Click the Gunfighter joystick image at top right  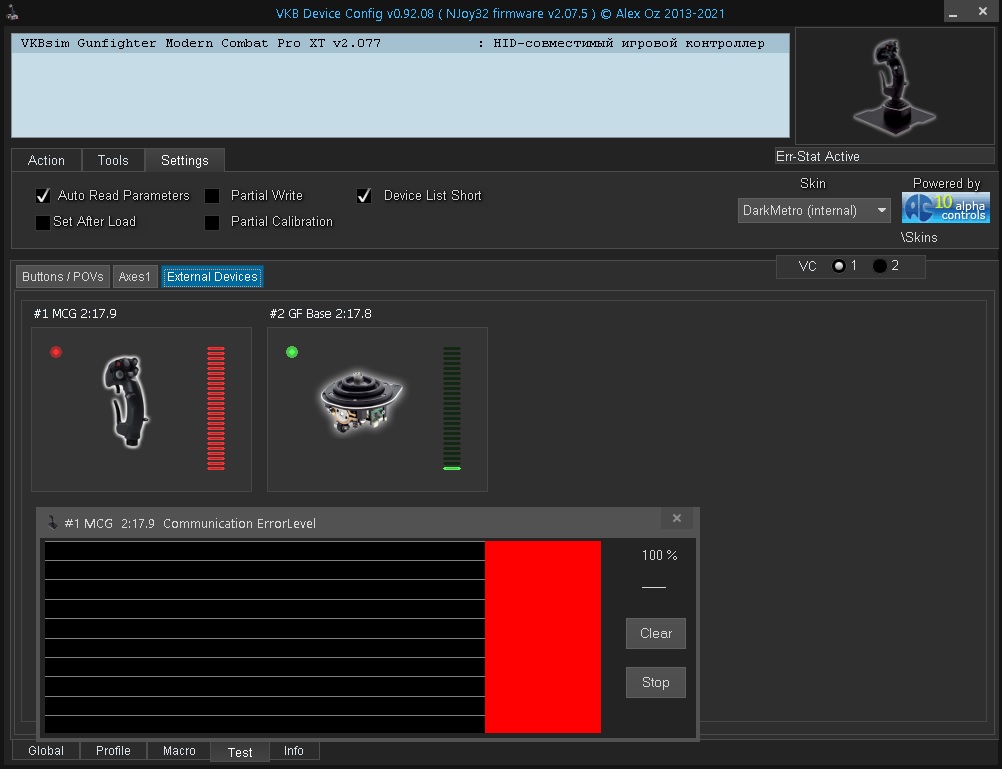894,86
